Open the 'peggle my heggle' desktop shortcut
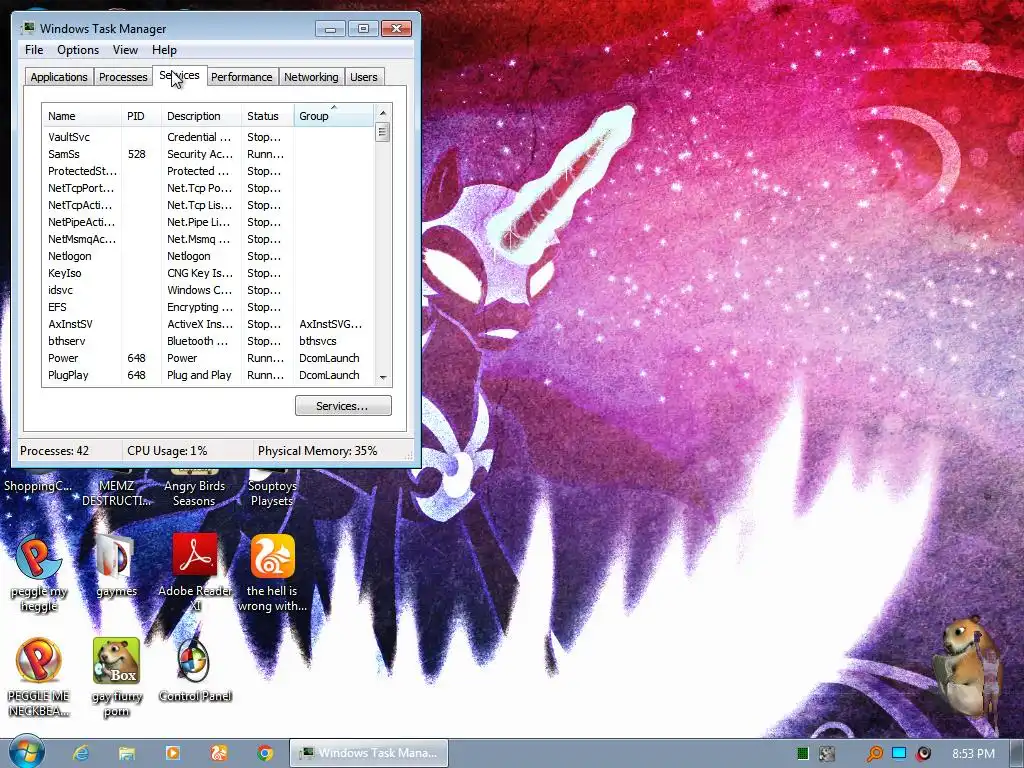 coord(39,573)
